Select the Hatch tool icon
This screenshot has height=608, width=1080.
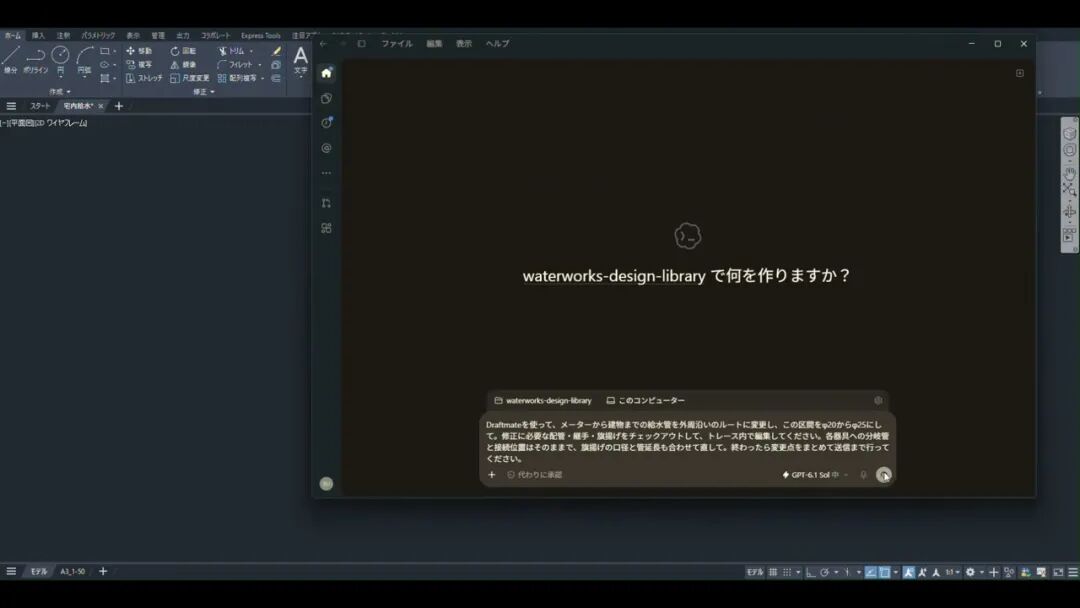(105, 78)
